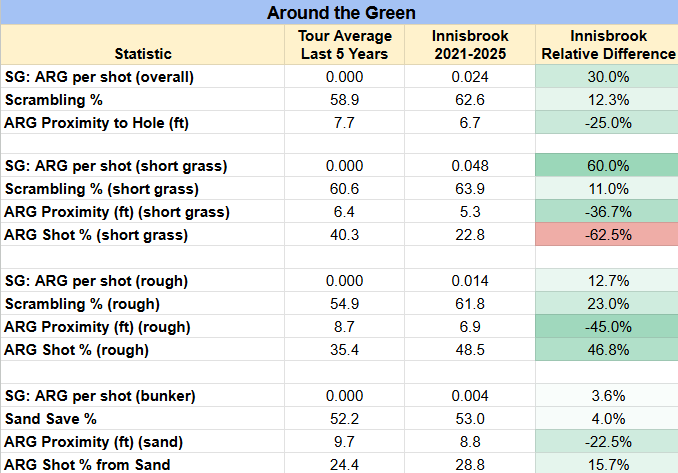Click the 62.6 Innisbrook scrambling value
The width and height of the screenshot is (678, 473).
pos(470,100)
